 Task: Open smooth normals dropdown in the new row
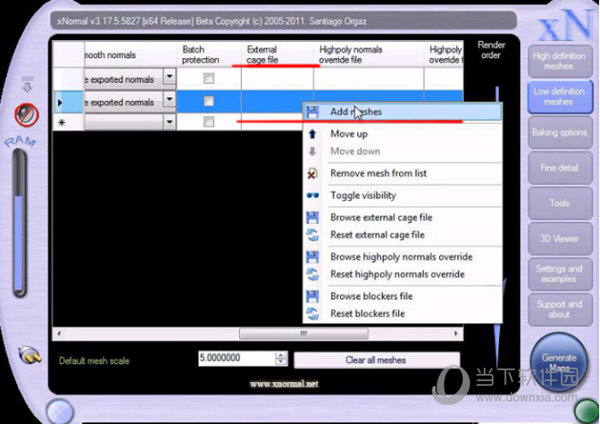pos(170,122)
